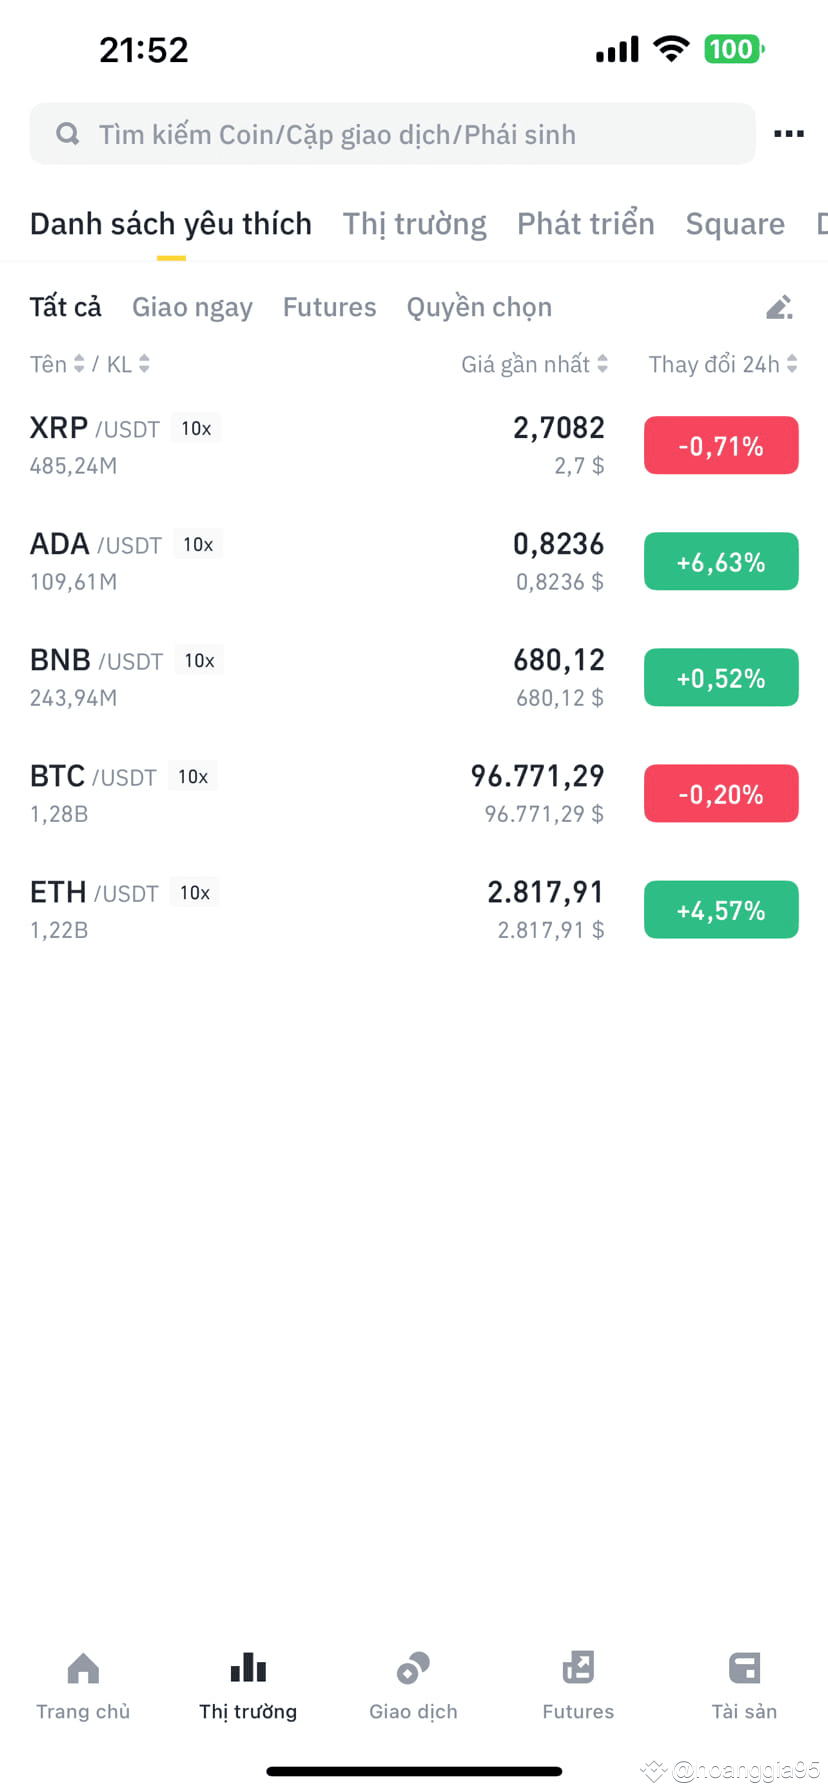Tap the search magnifier icon

(x=68, y=134)
